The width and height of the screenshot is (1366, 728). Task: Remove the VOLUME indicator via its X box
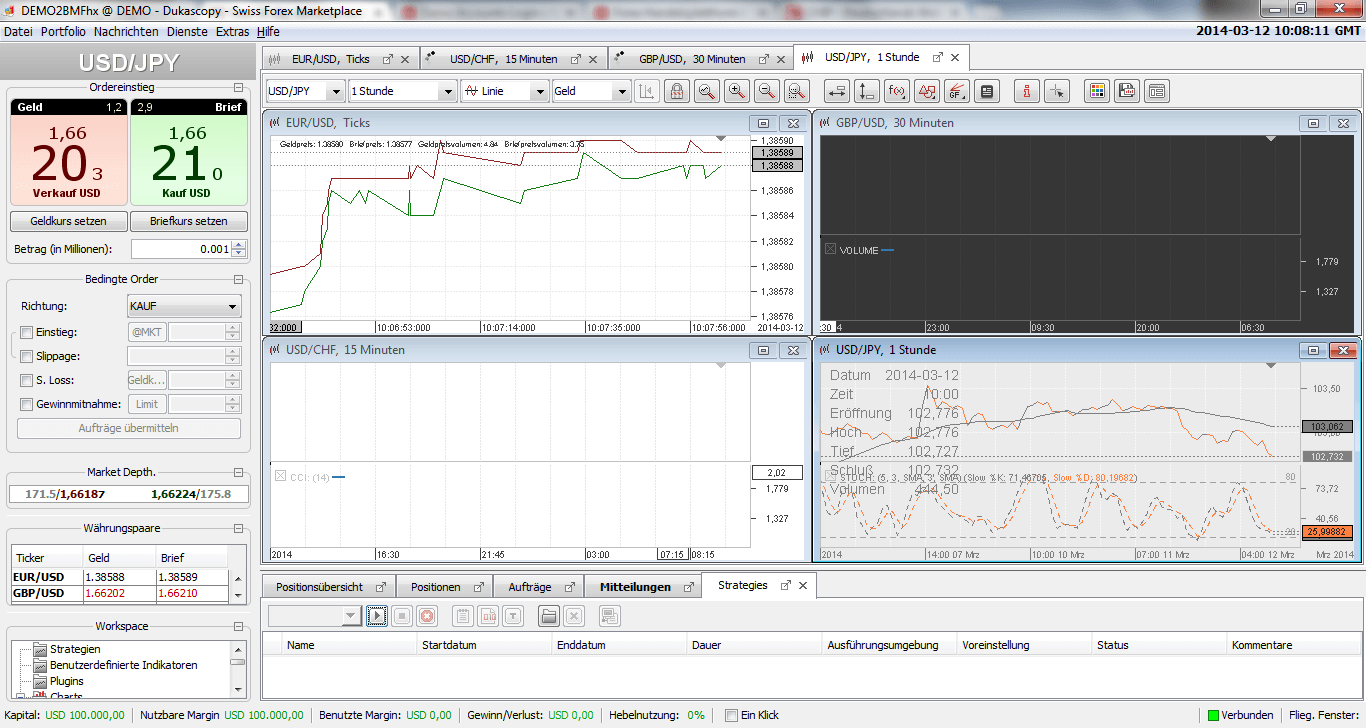[x=830, y=249]
